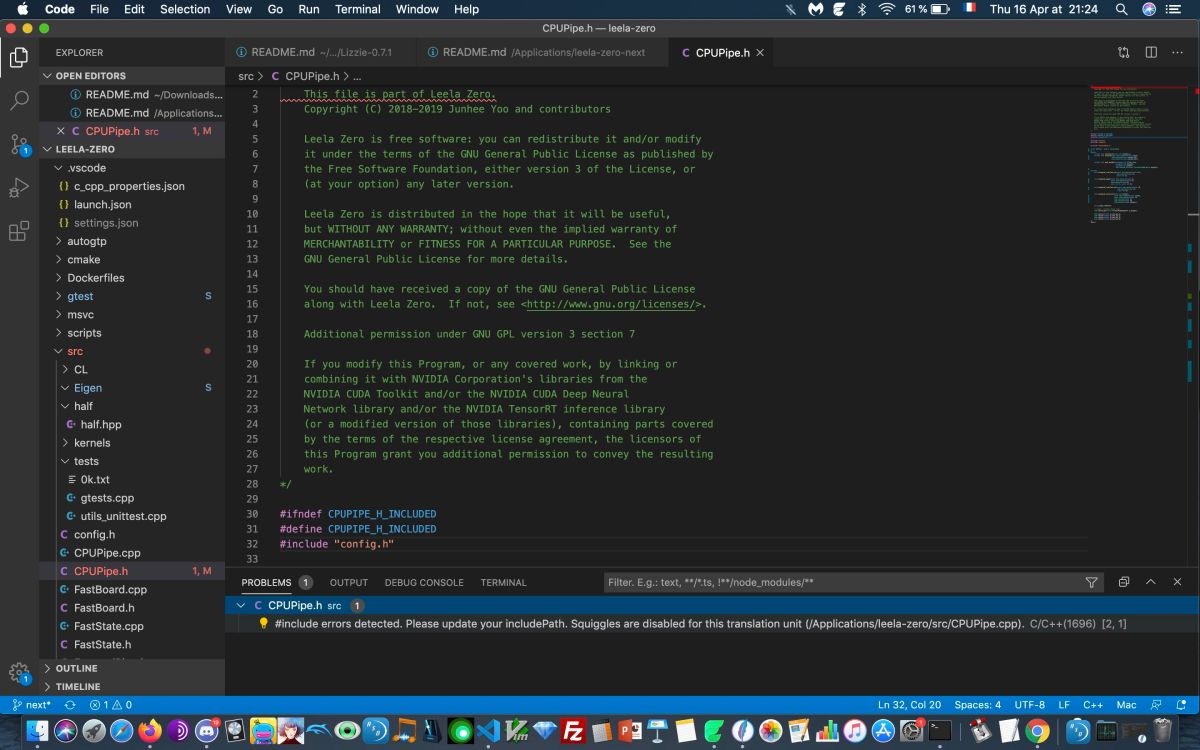
Task: Open the Explorer view in activity bar
Action: (19, 57)
